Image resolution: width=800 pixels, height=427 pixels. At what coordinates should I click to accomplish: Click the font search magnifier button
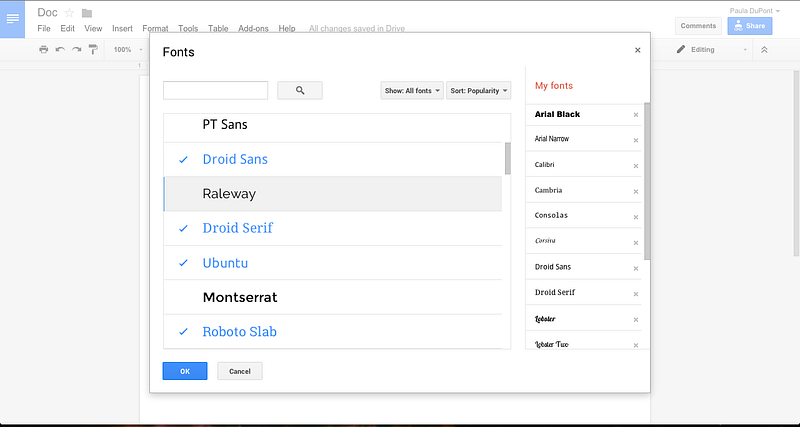[x=299, y=90]
